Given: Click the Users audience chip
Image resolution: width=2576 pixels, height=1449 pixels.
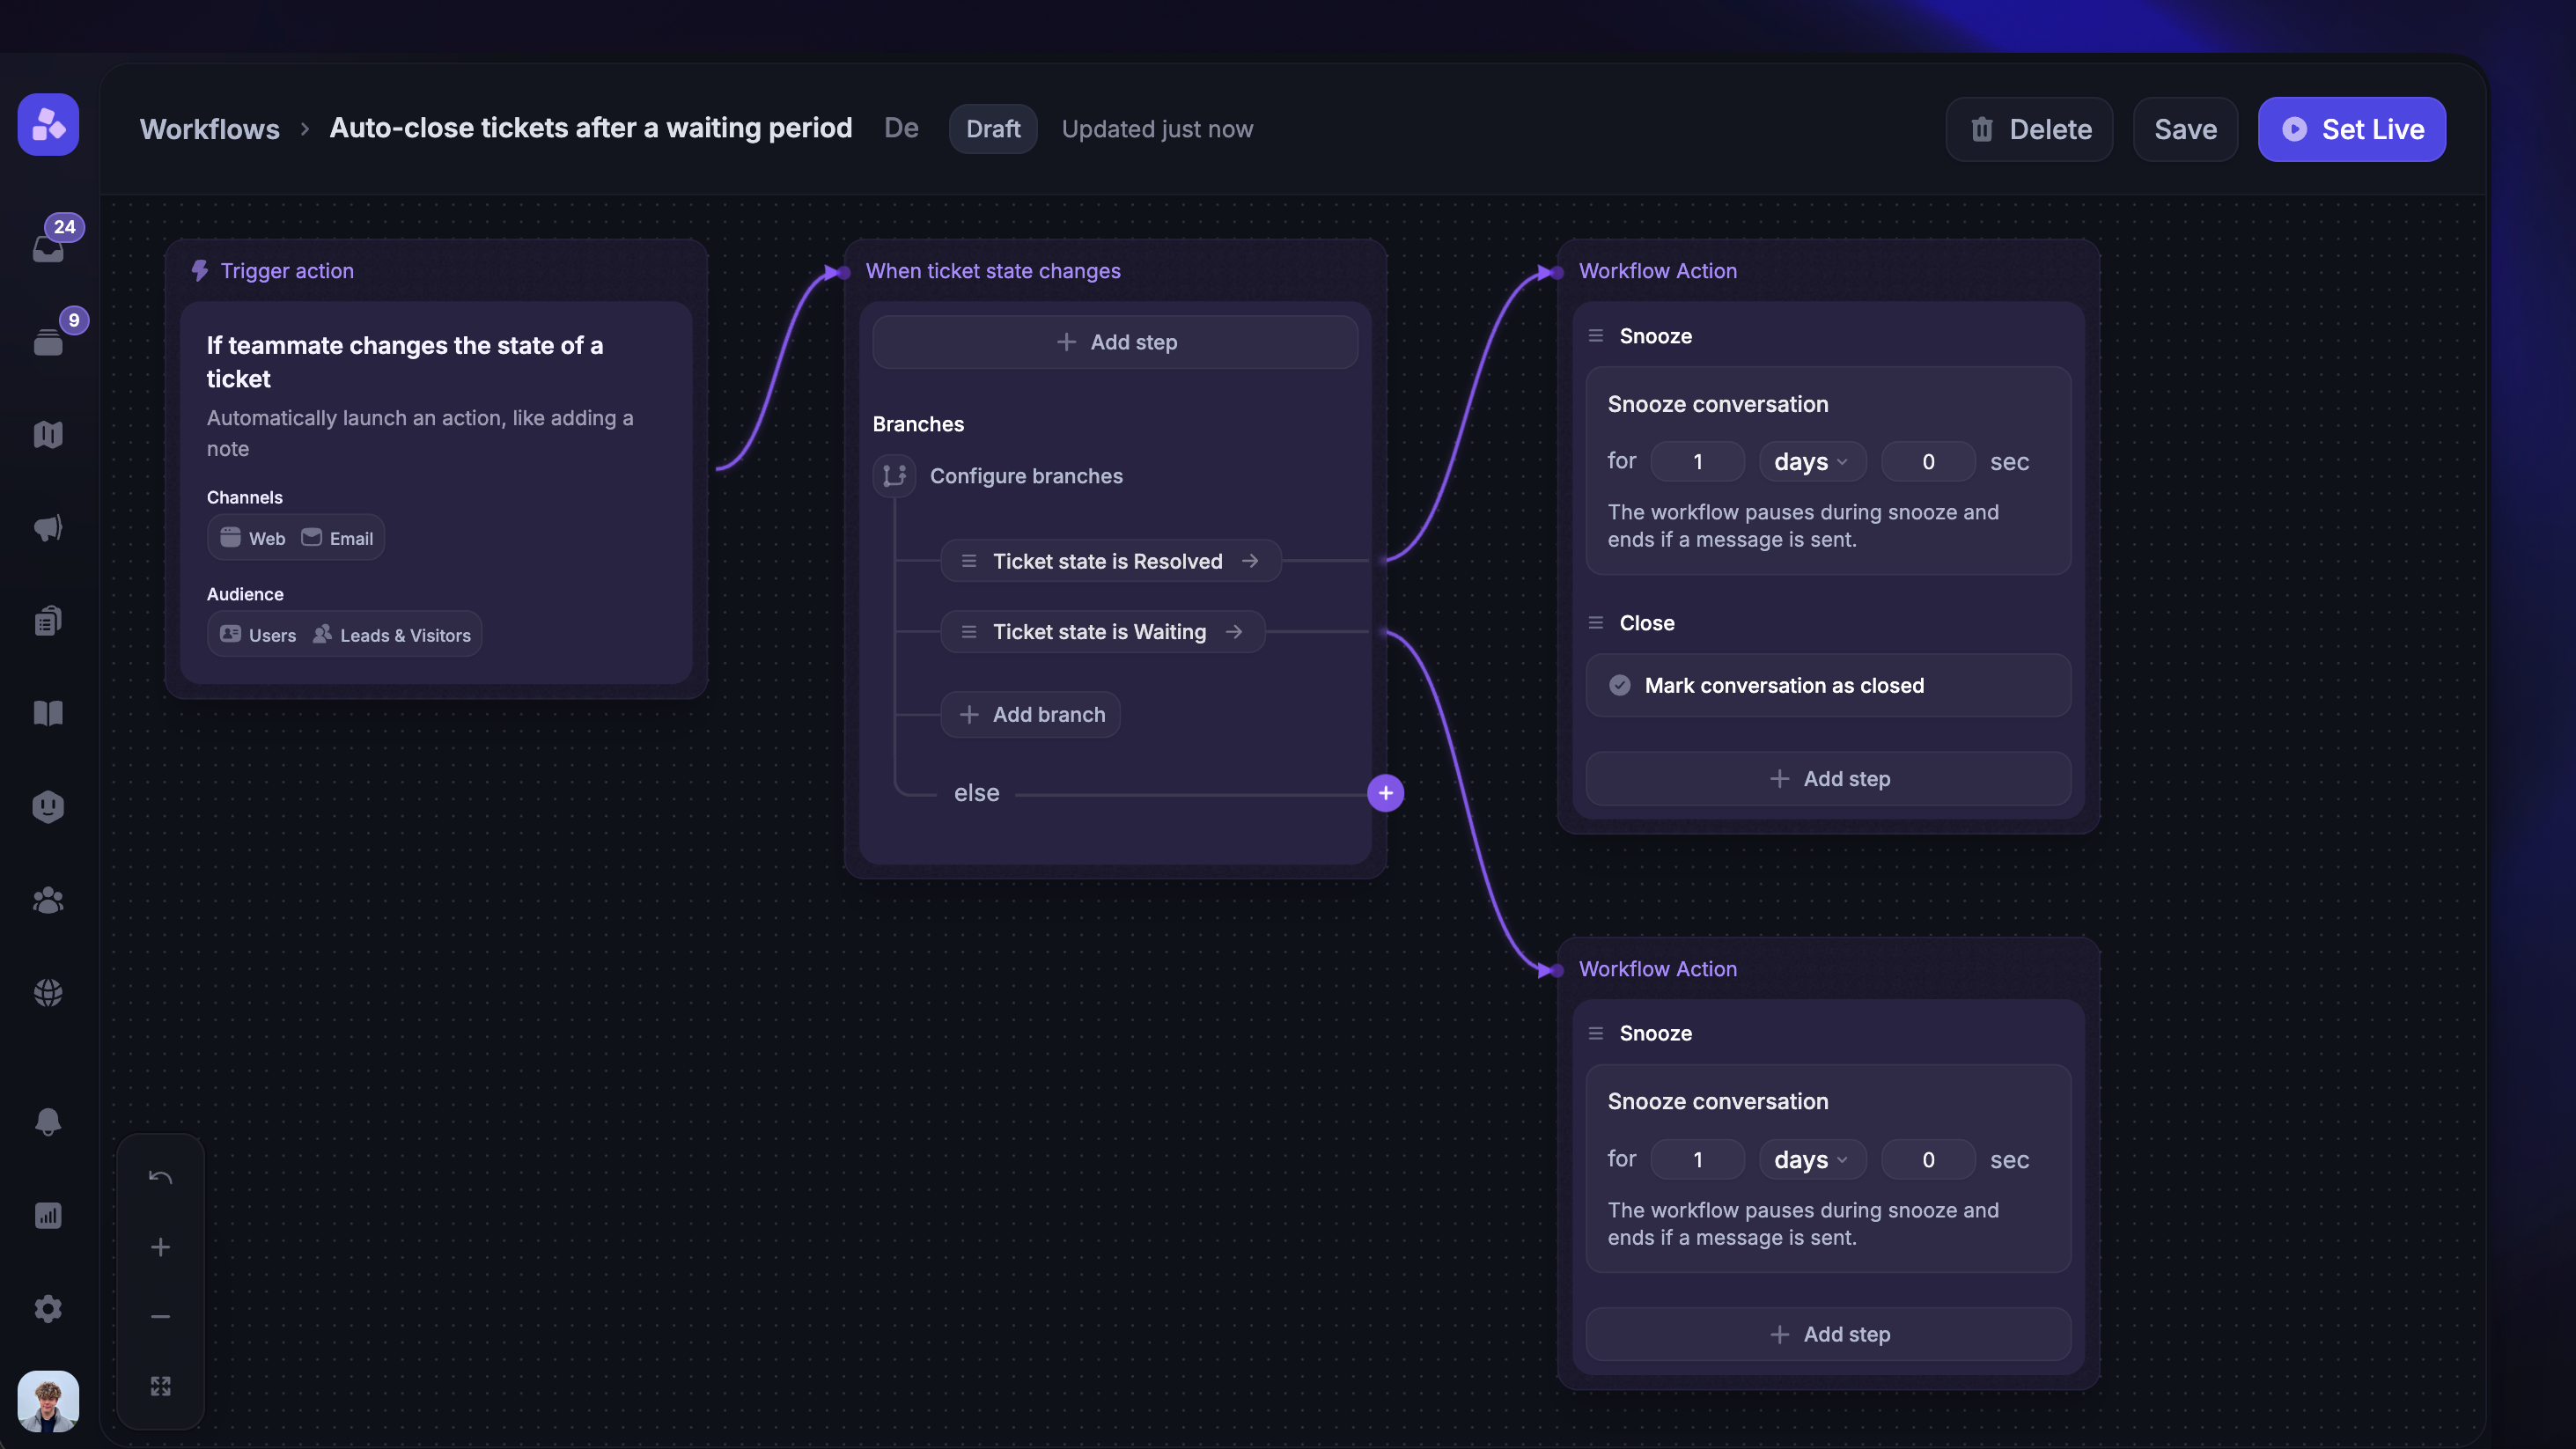Looking at the screenshot, I should 258,635.
